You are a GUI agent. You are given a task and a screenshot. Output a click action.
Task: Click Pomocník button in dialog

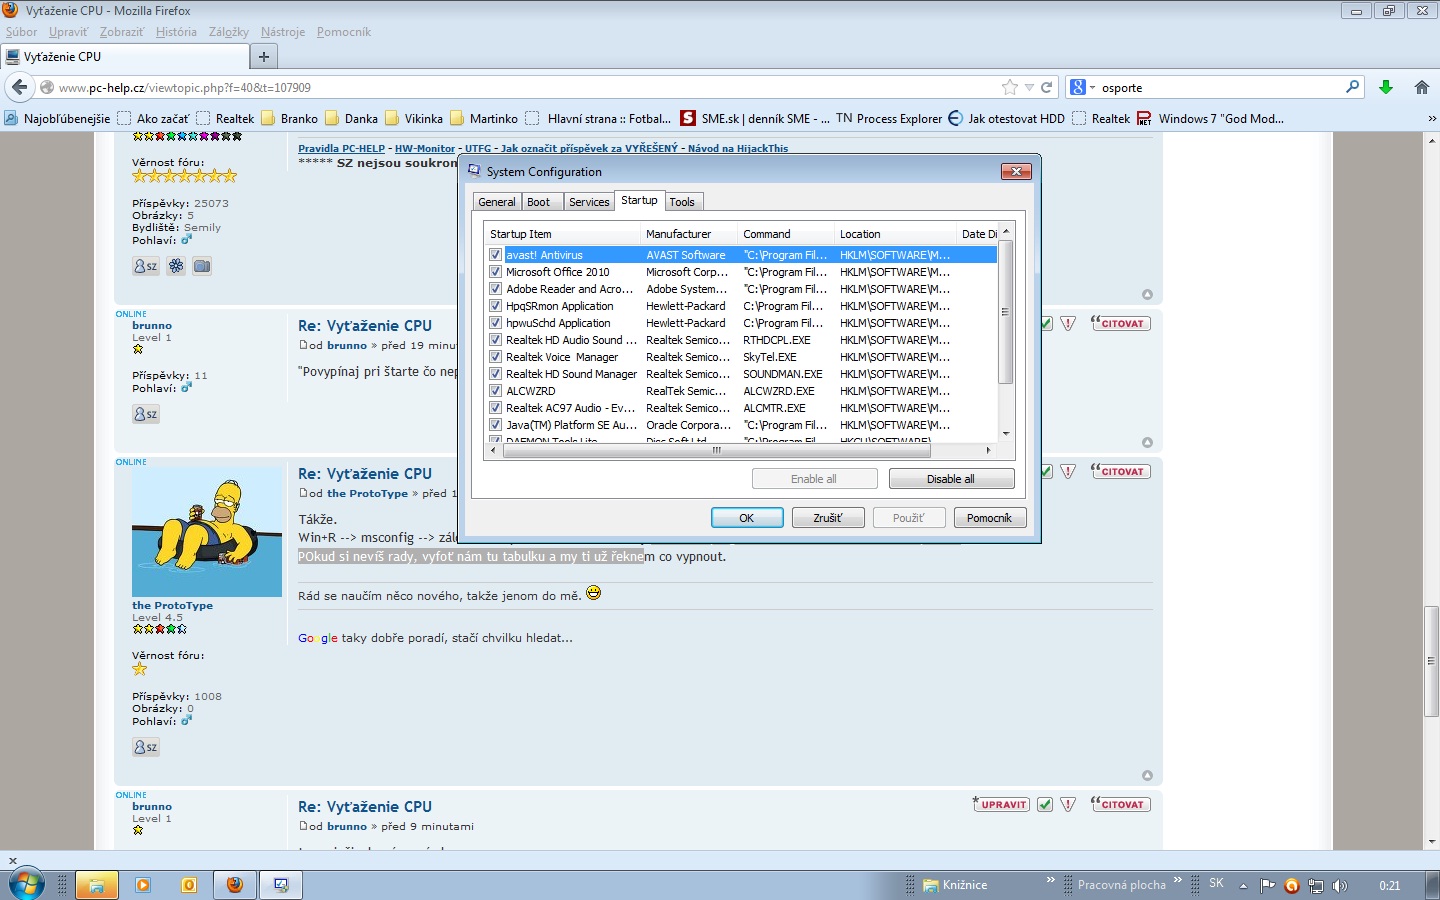pos(990,518)
